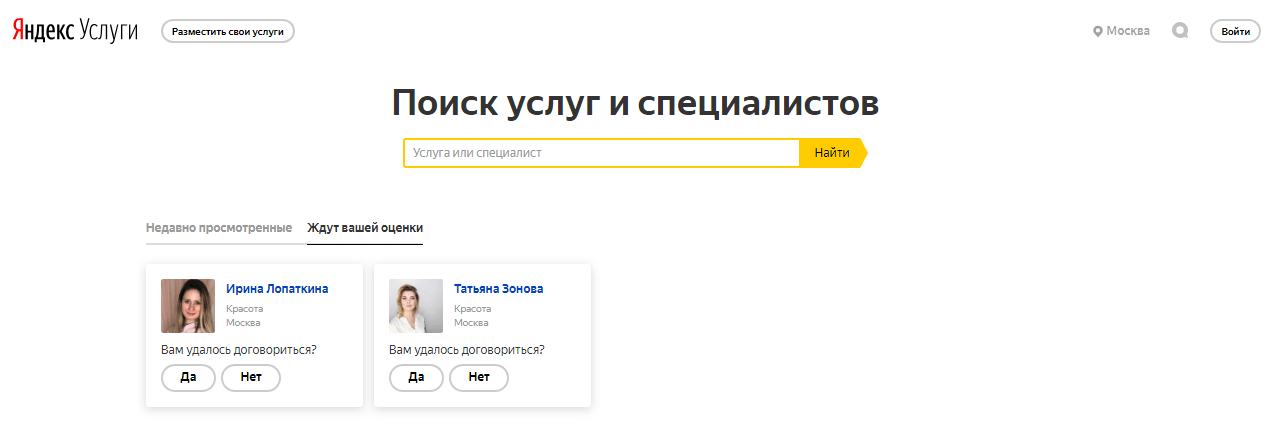Open the chat messages icon
The image size is (1283, 433).
[x=1180, y=31]
